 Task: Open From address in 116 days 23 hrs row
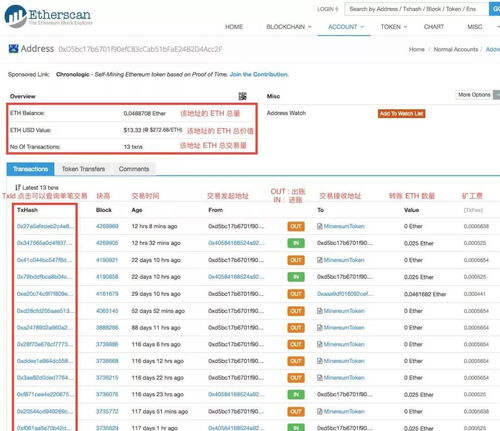[236, 394]
